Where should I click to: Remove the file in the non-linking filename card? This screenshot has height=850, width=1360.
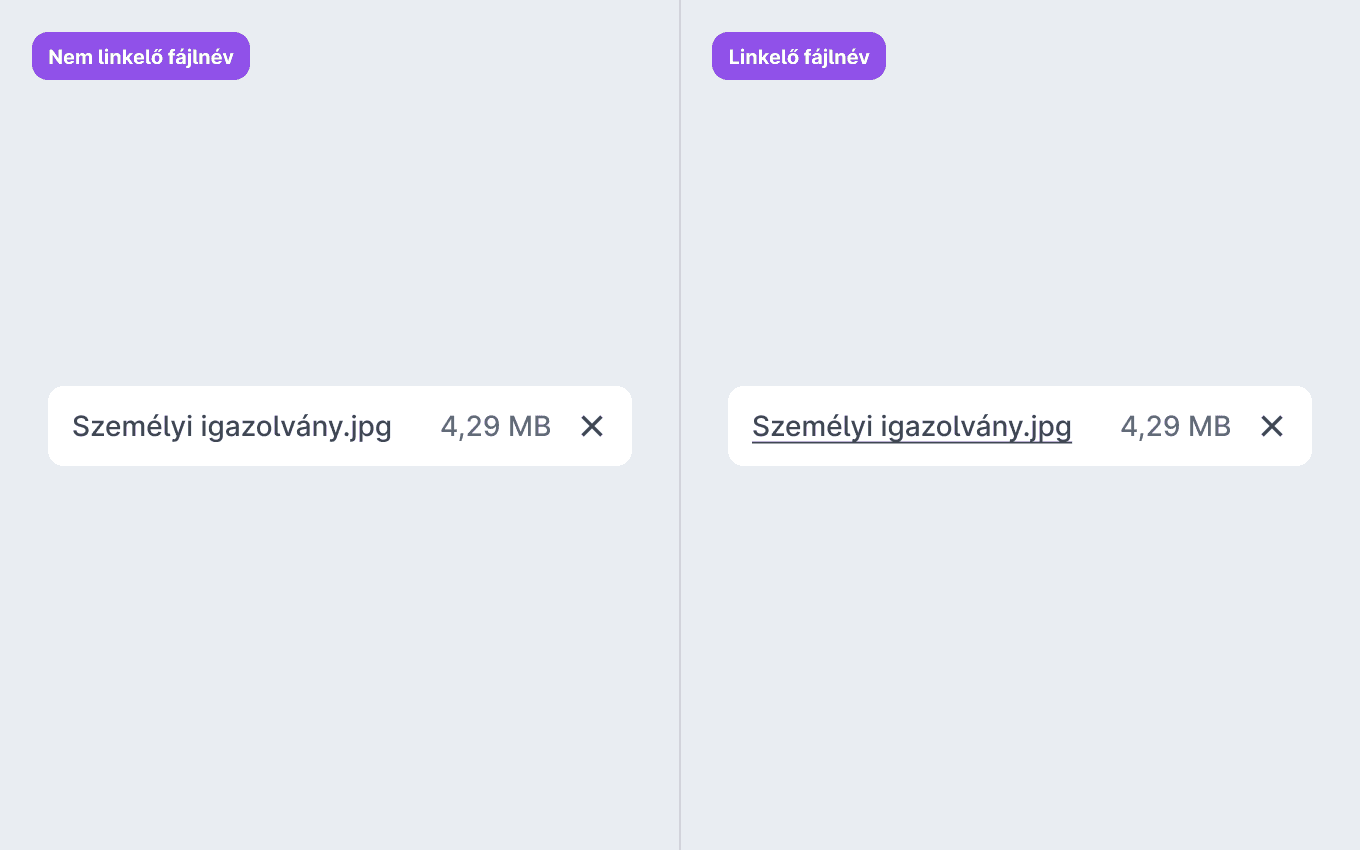[592, 426]
